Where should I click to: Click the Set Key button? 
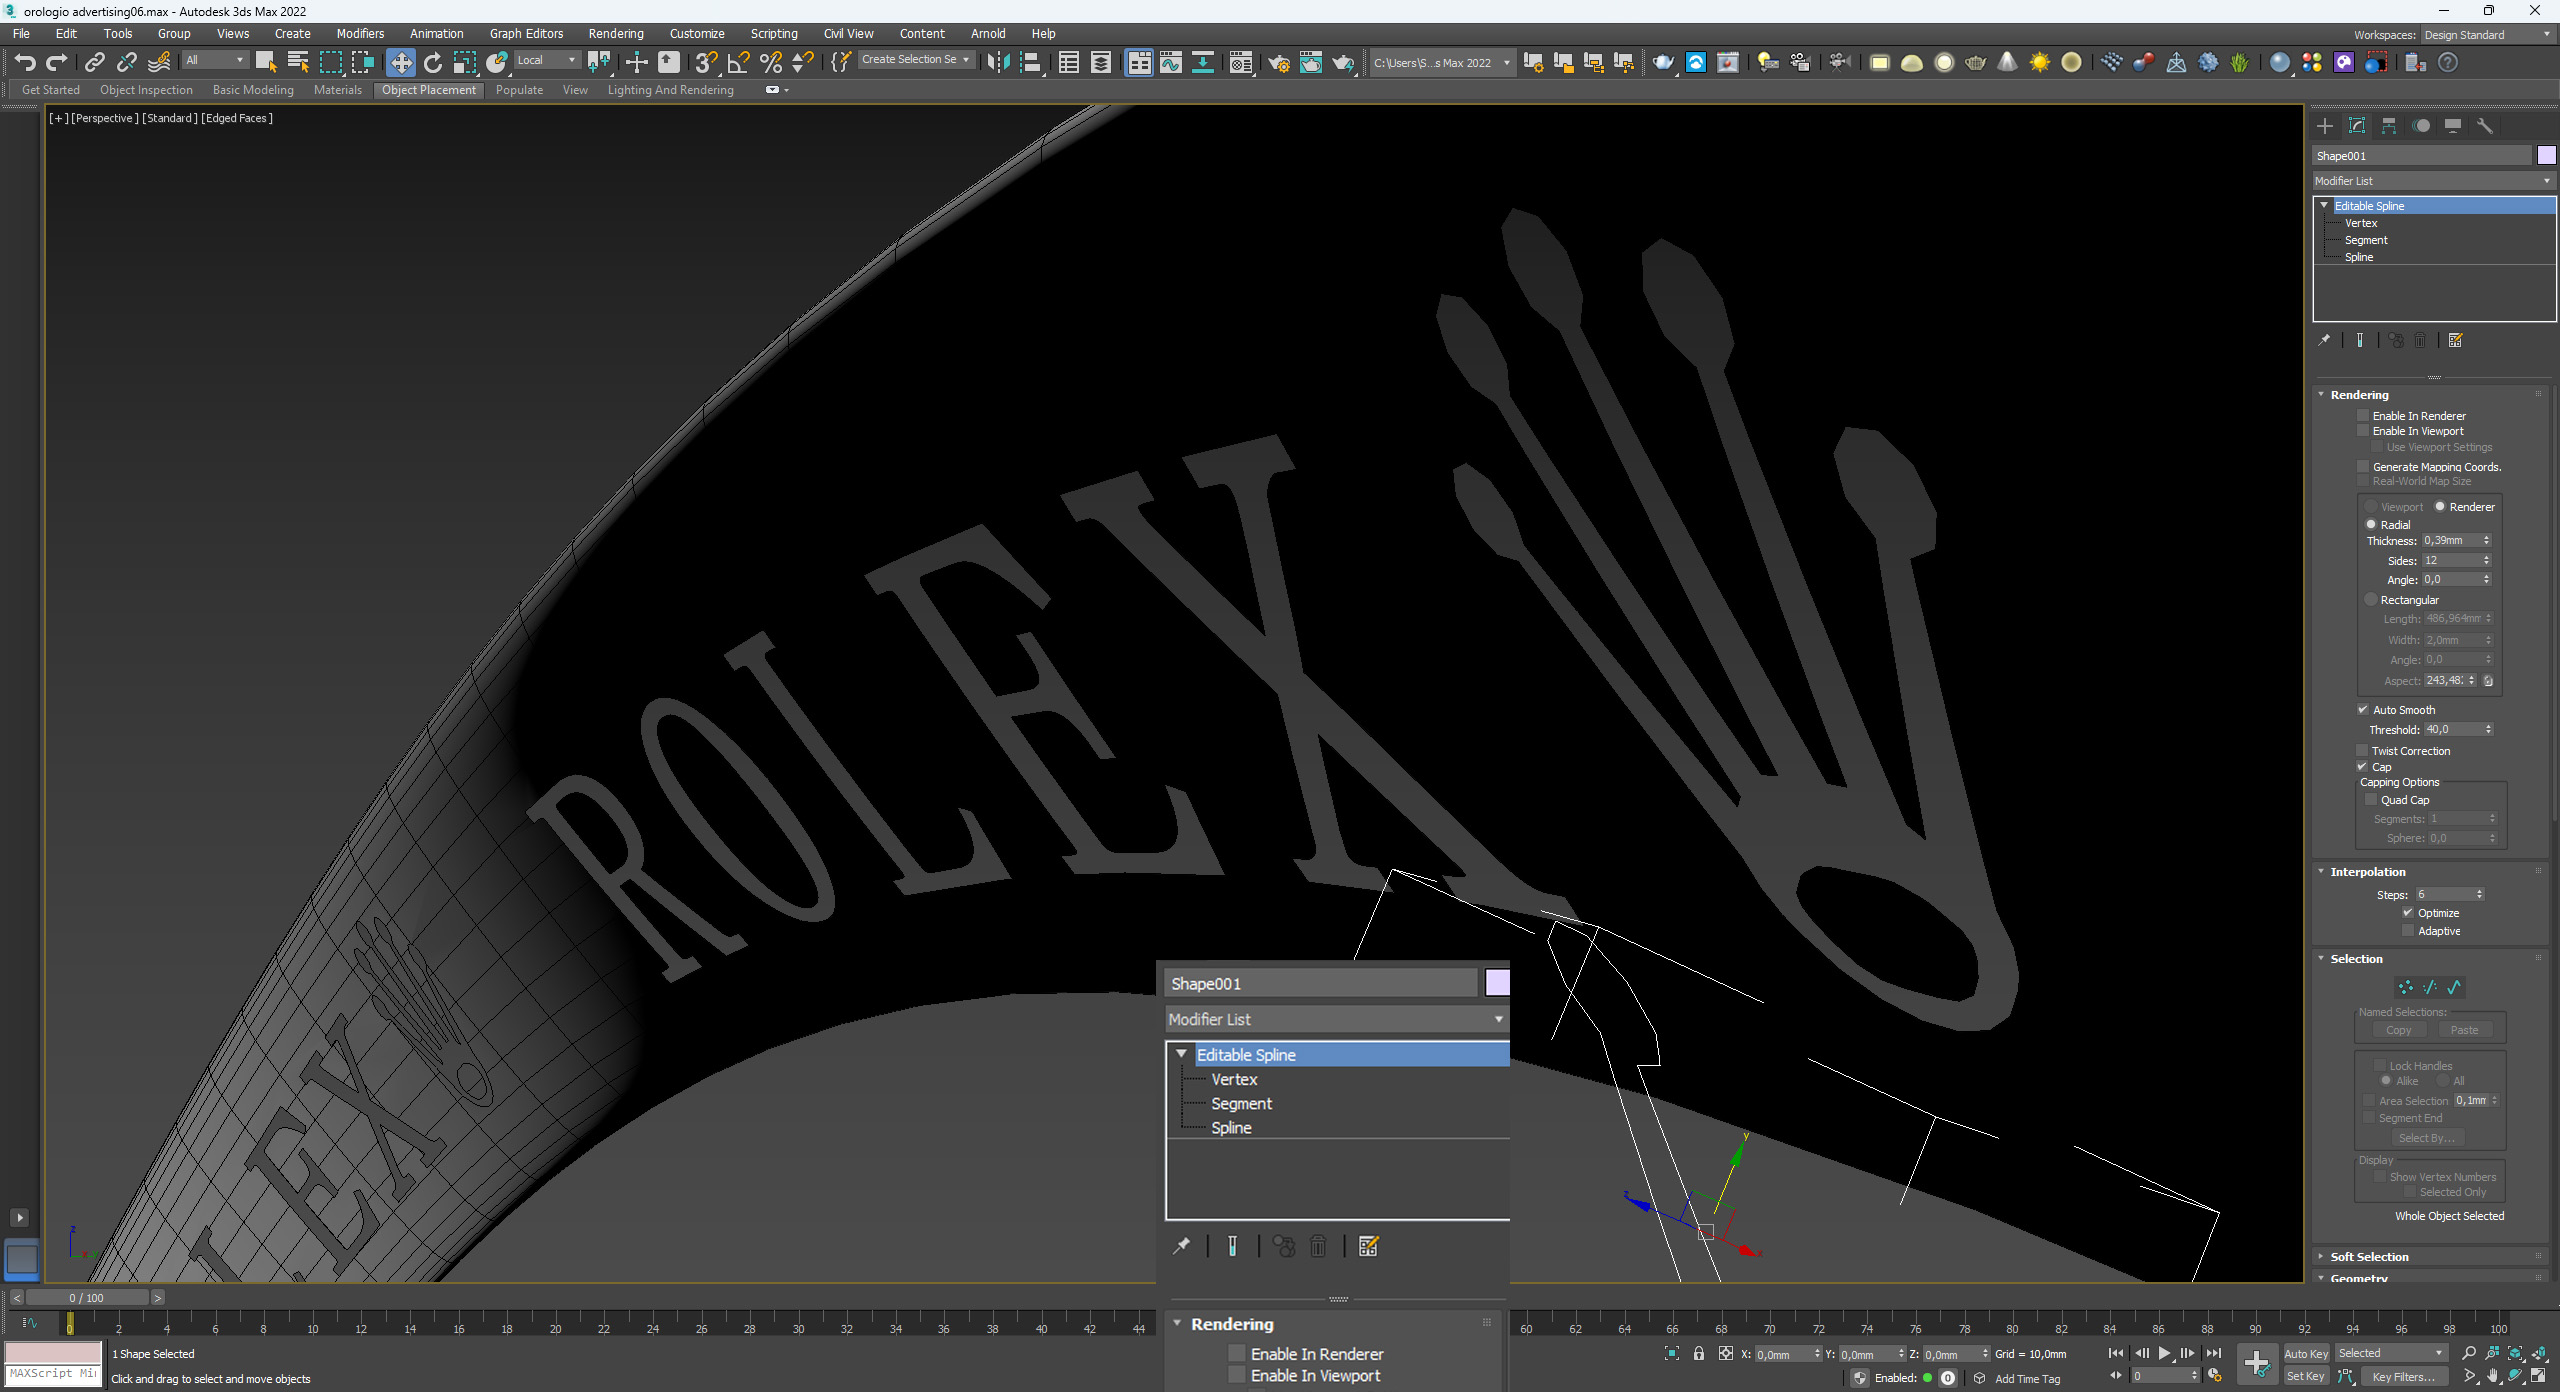pos(2306,1377)
